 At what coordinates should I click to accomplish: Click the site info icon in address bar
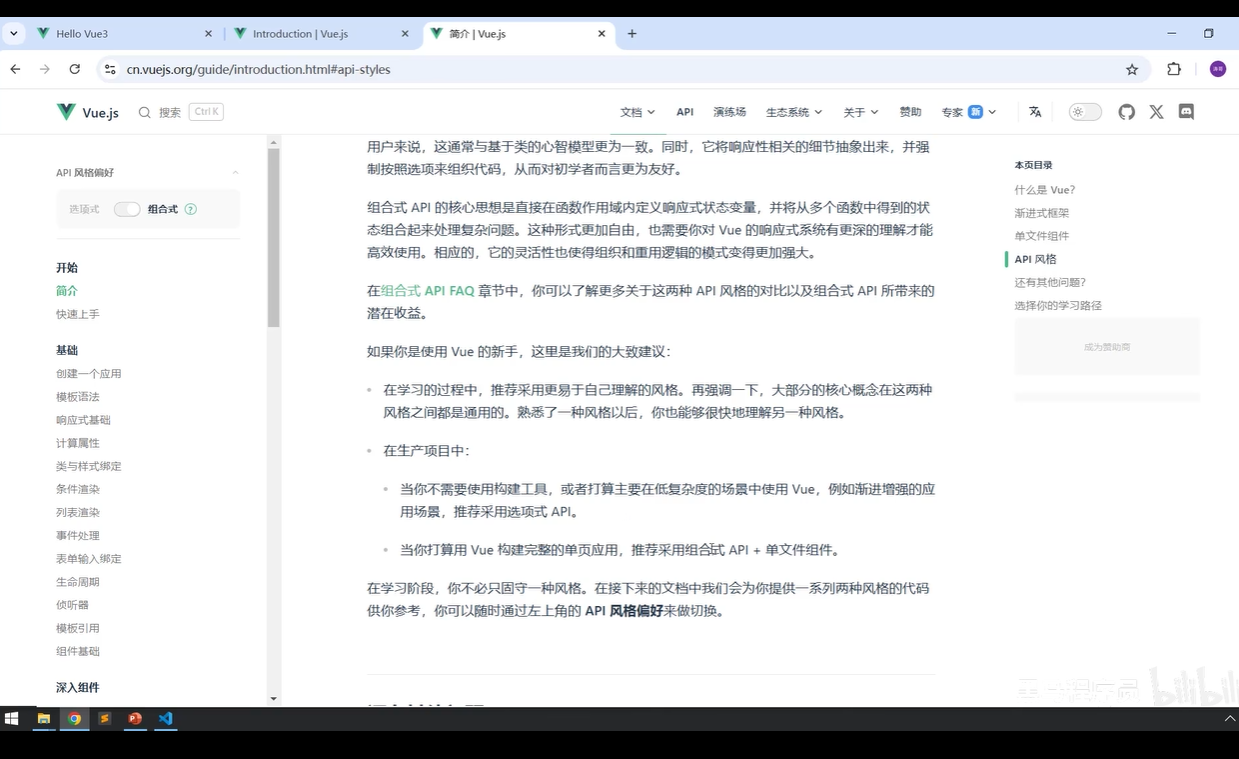tap(110, 69)
